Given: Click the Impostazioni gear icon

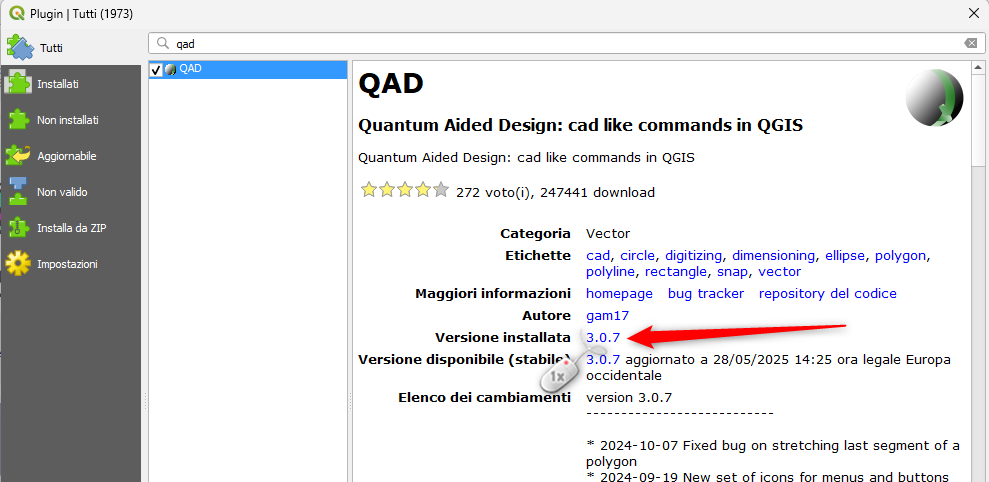Looking at the screenshot, I should 18,264.
